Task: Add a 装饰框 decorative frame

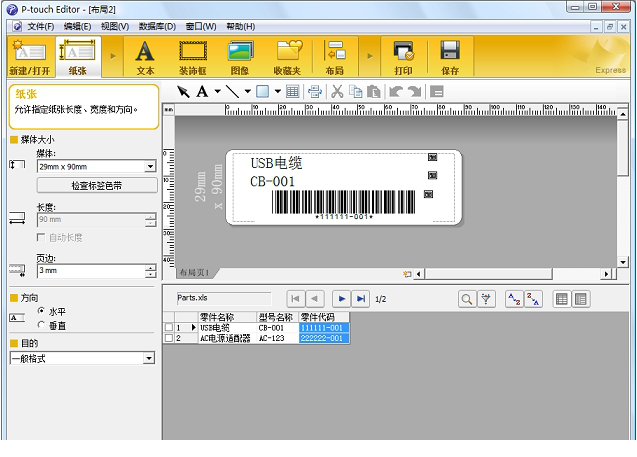Action: tap(193, 58)
